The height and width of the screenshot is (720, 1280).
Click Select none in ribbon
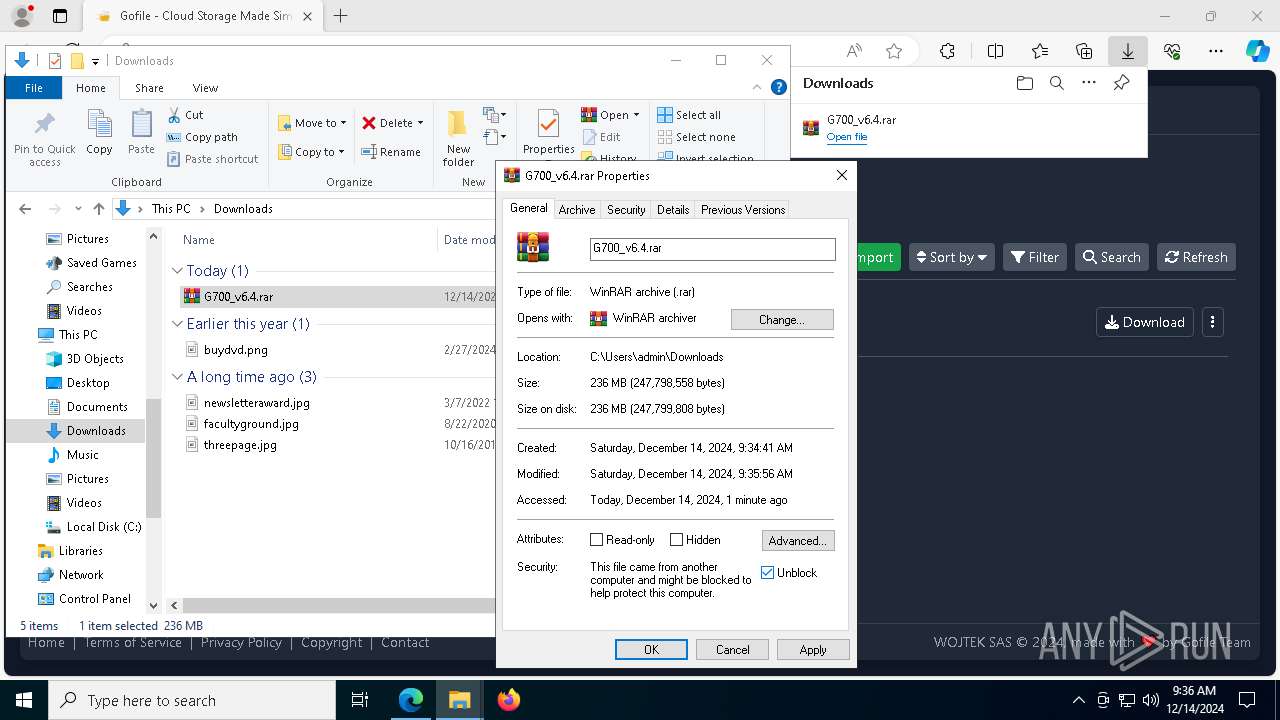pos(696,137)
